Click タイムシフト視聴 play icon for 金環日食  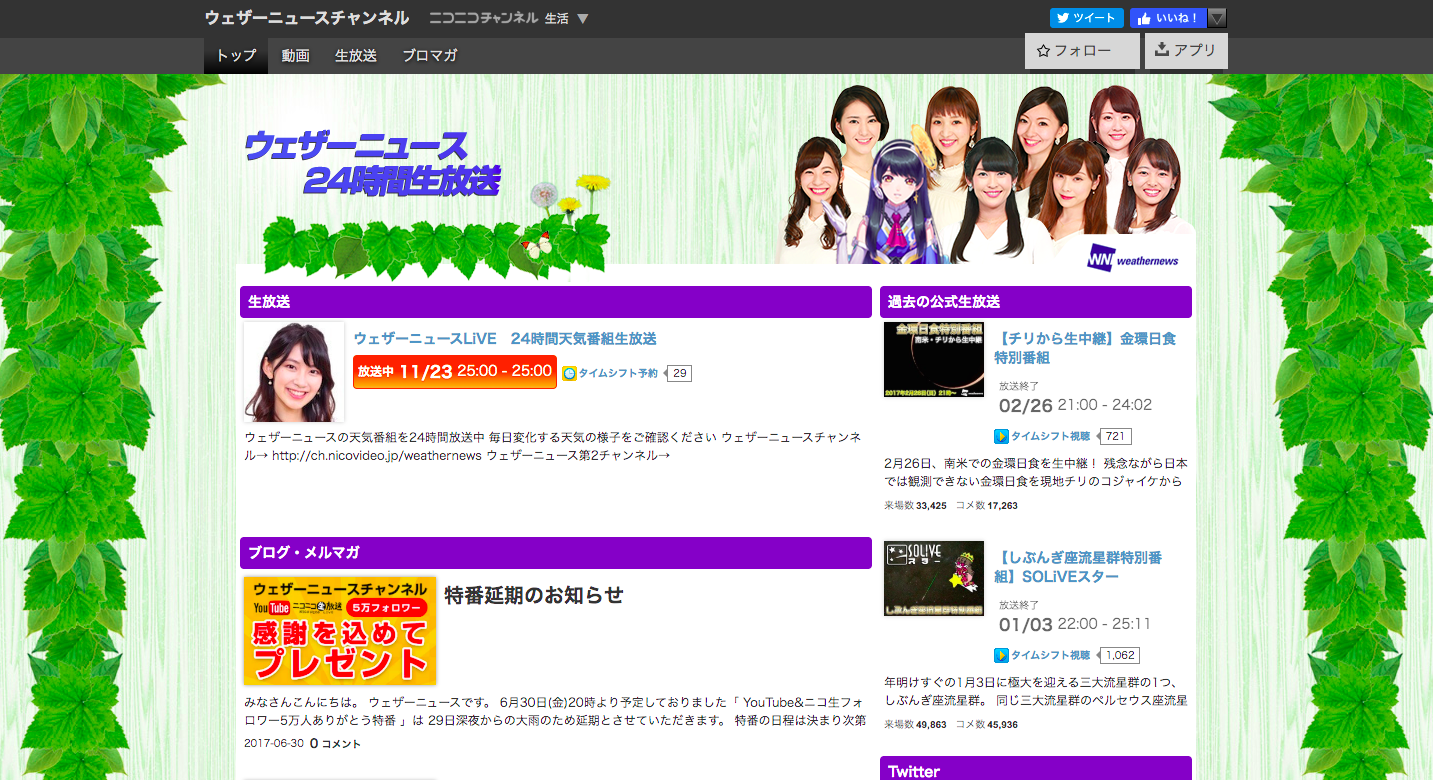click(x=1001, y=436)
